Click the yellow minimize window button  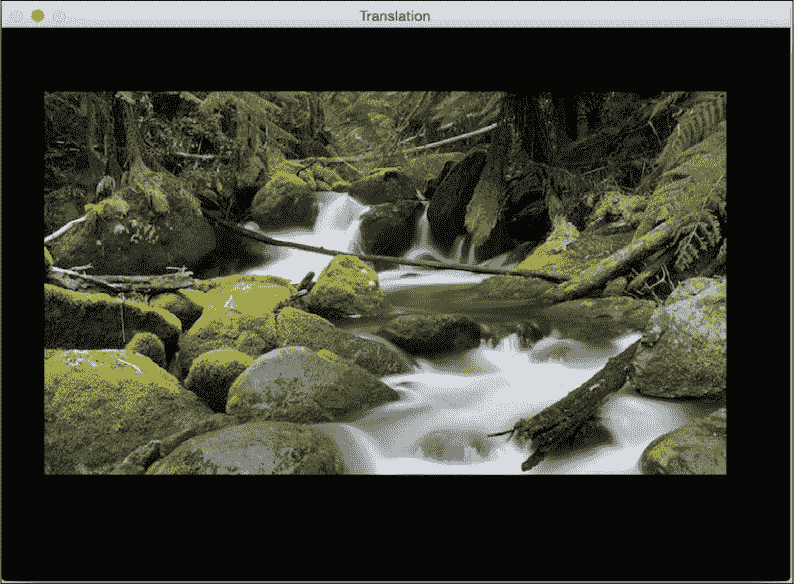pyautogui.click(x=38, y=16)
